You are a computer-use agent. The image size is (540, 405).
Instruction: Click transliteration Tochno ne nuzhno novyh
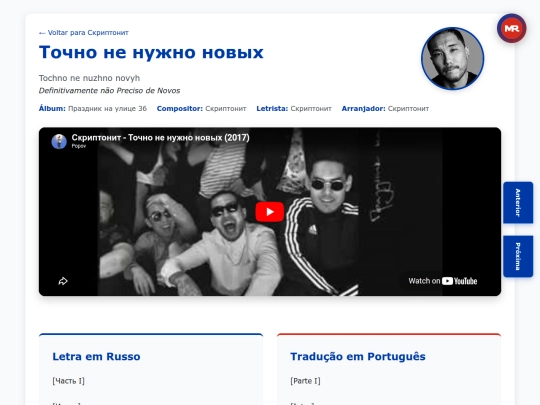(x=89, y=78)
